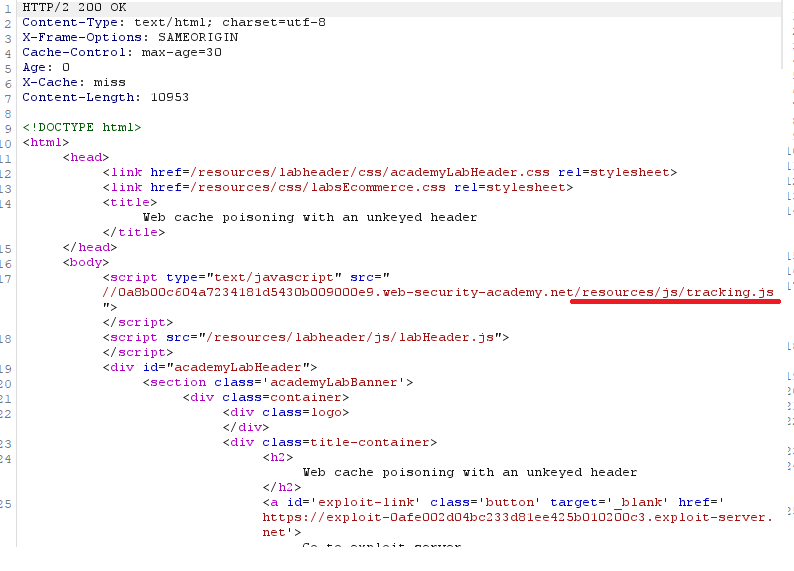The image size is (794, 571).
Task: Select the academyLabHeader.css link tag line
Action: pos(390,172)
